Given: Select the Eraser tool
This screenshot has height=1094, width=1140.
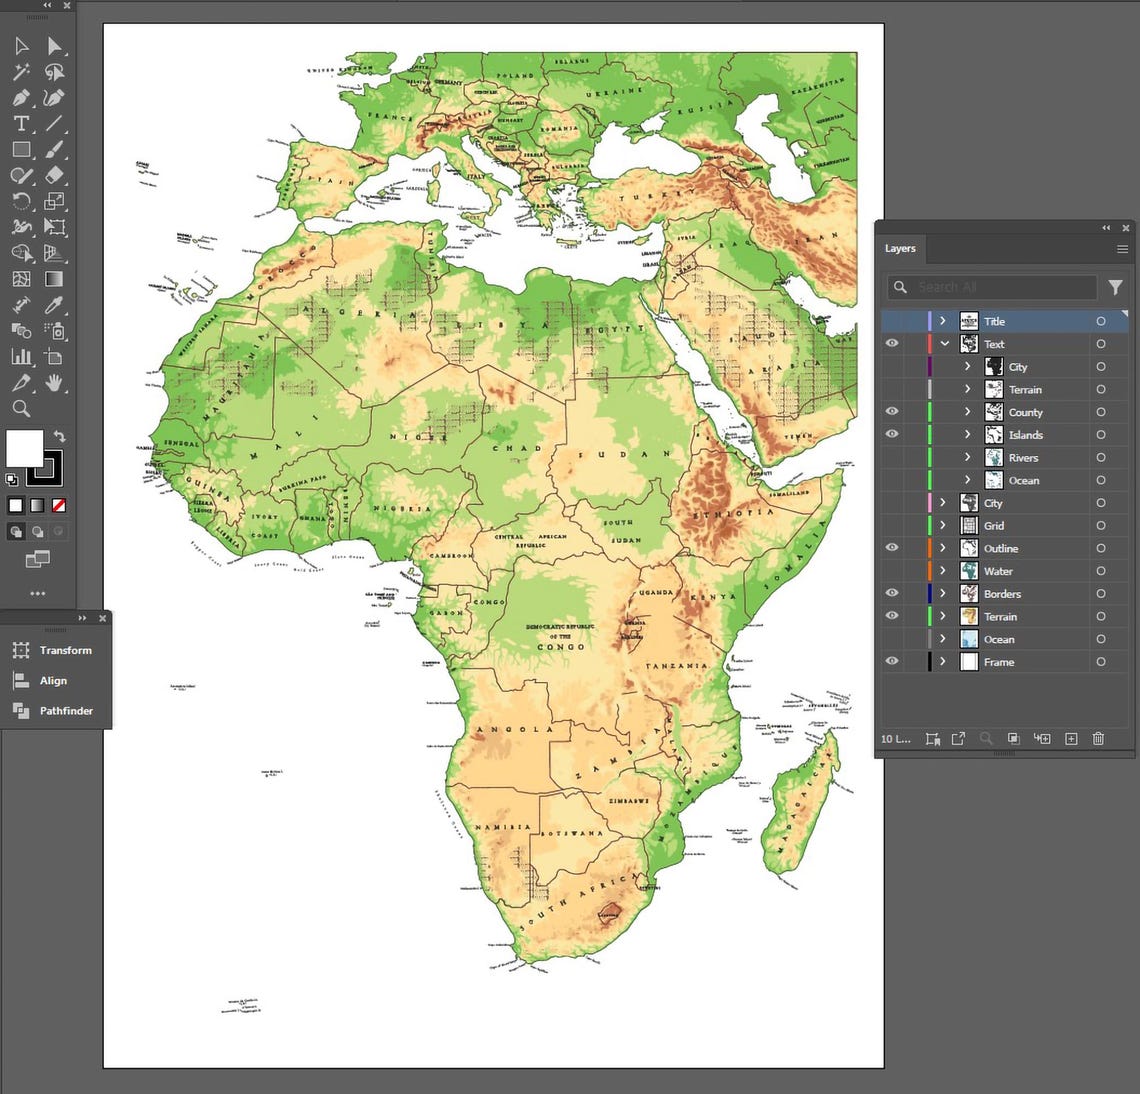Looking at the screenshot, I should pos(55,175).
